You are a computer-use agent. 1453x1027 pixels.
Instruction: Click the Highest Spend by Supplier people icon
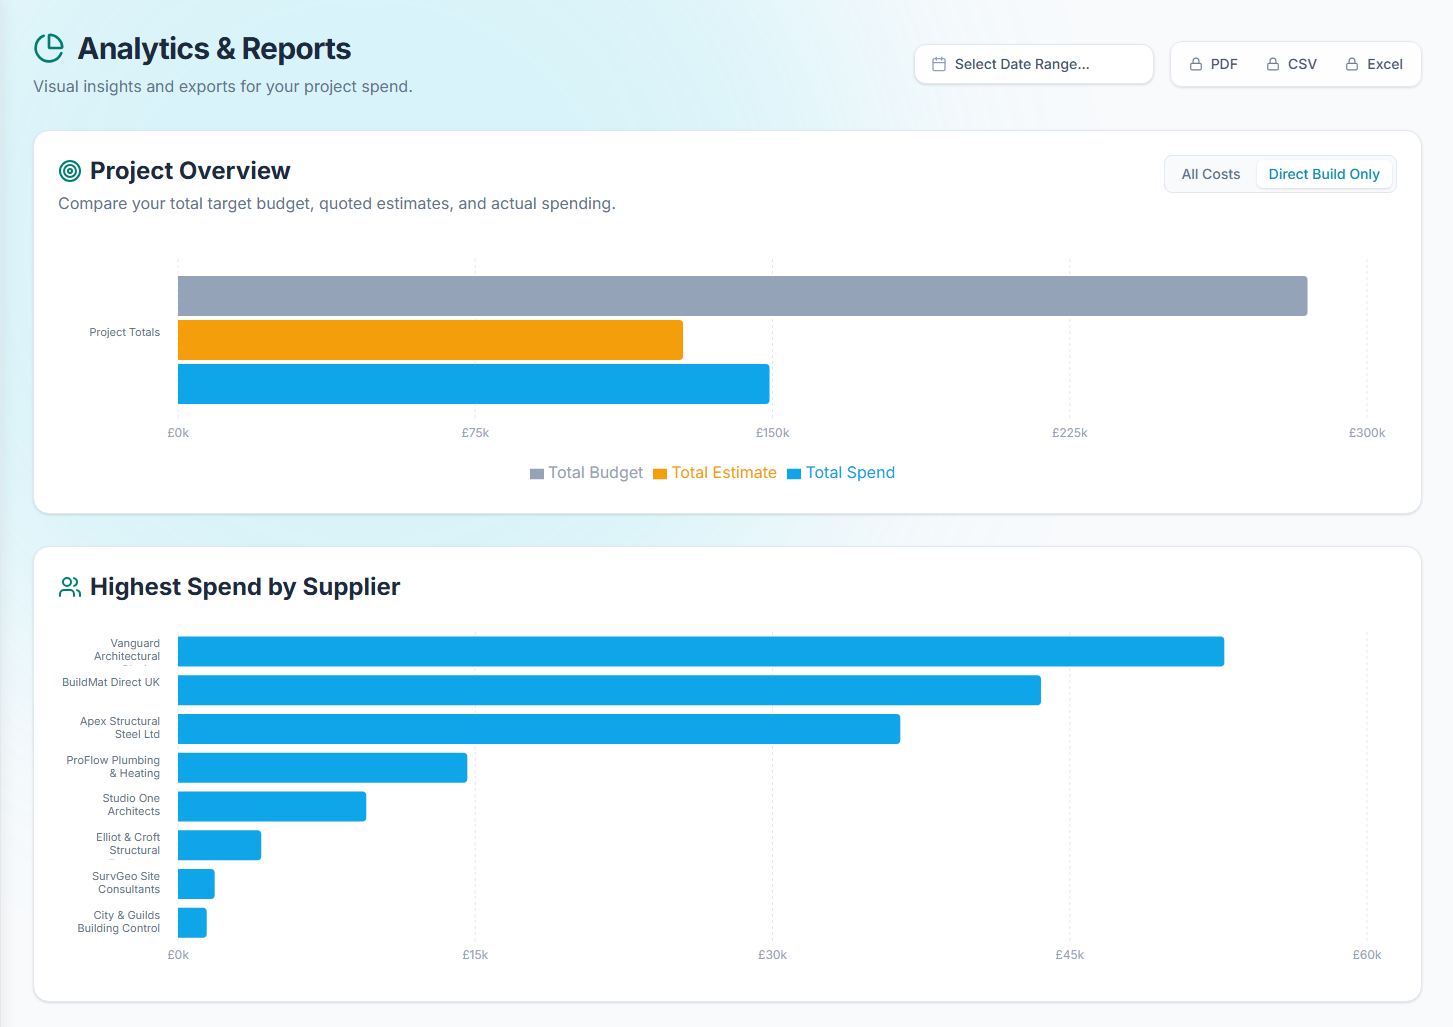pyautogui.click(x=70, y=587)
